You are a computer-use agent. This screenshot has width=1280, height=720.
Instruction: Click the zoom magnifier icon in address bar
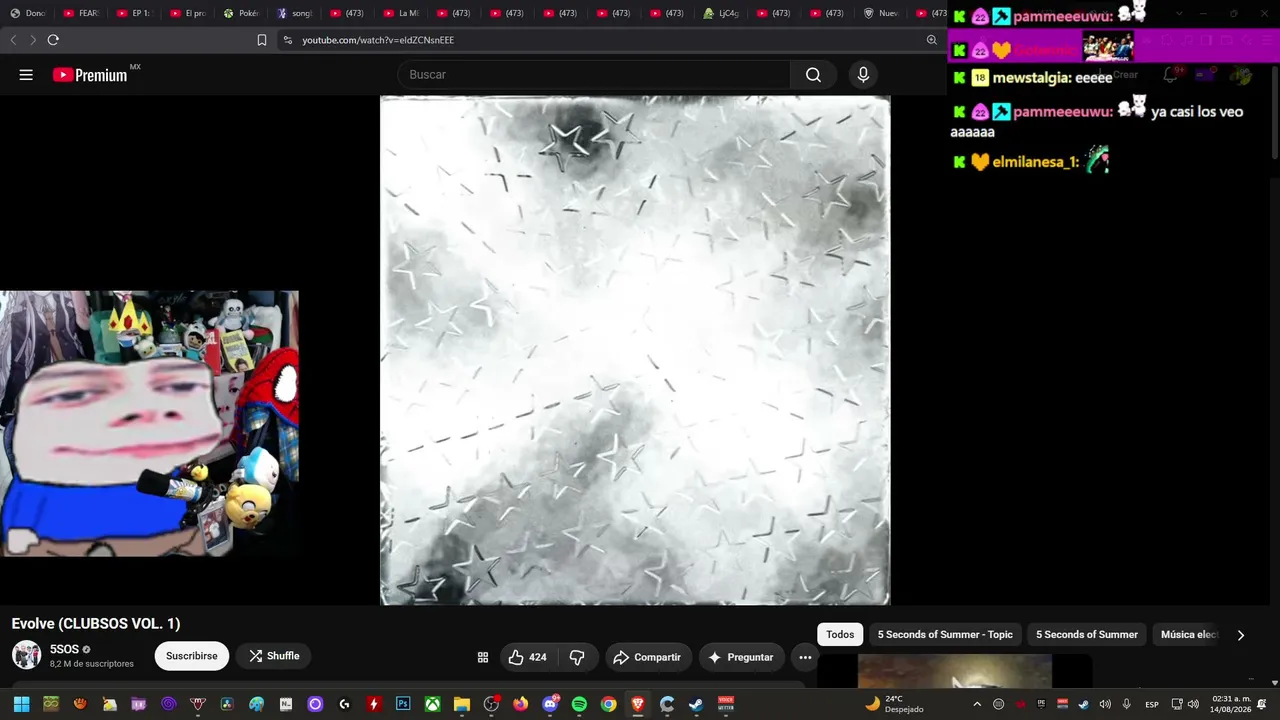pyautogui.click(x=931, y=40)
